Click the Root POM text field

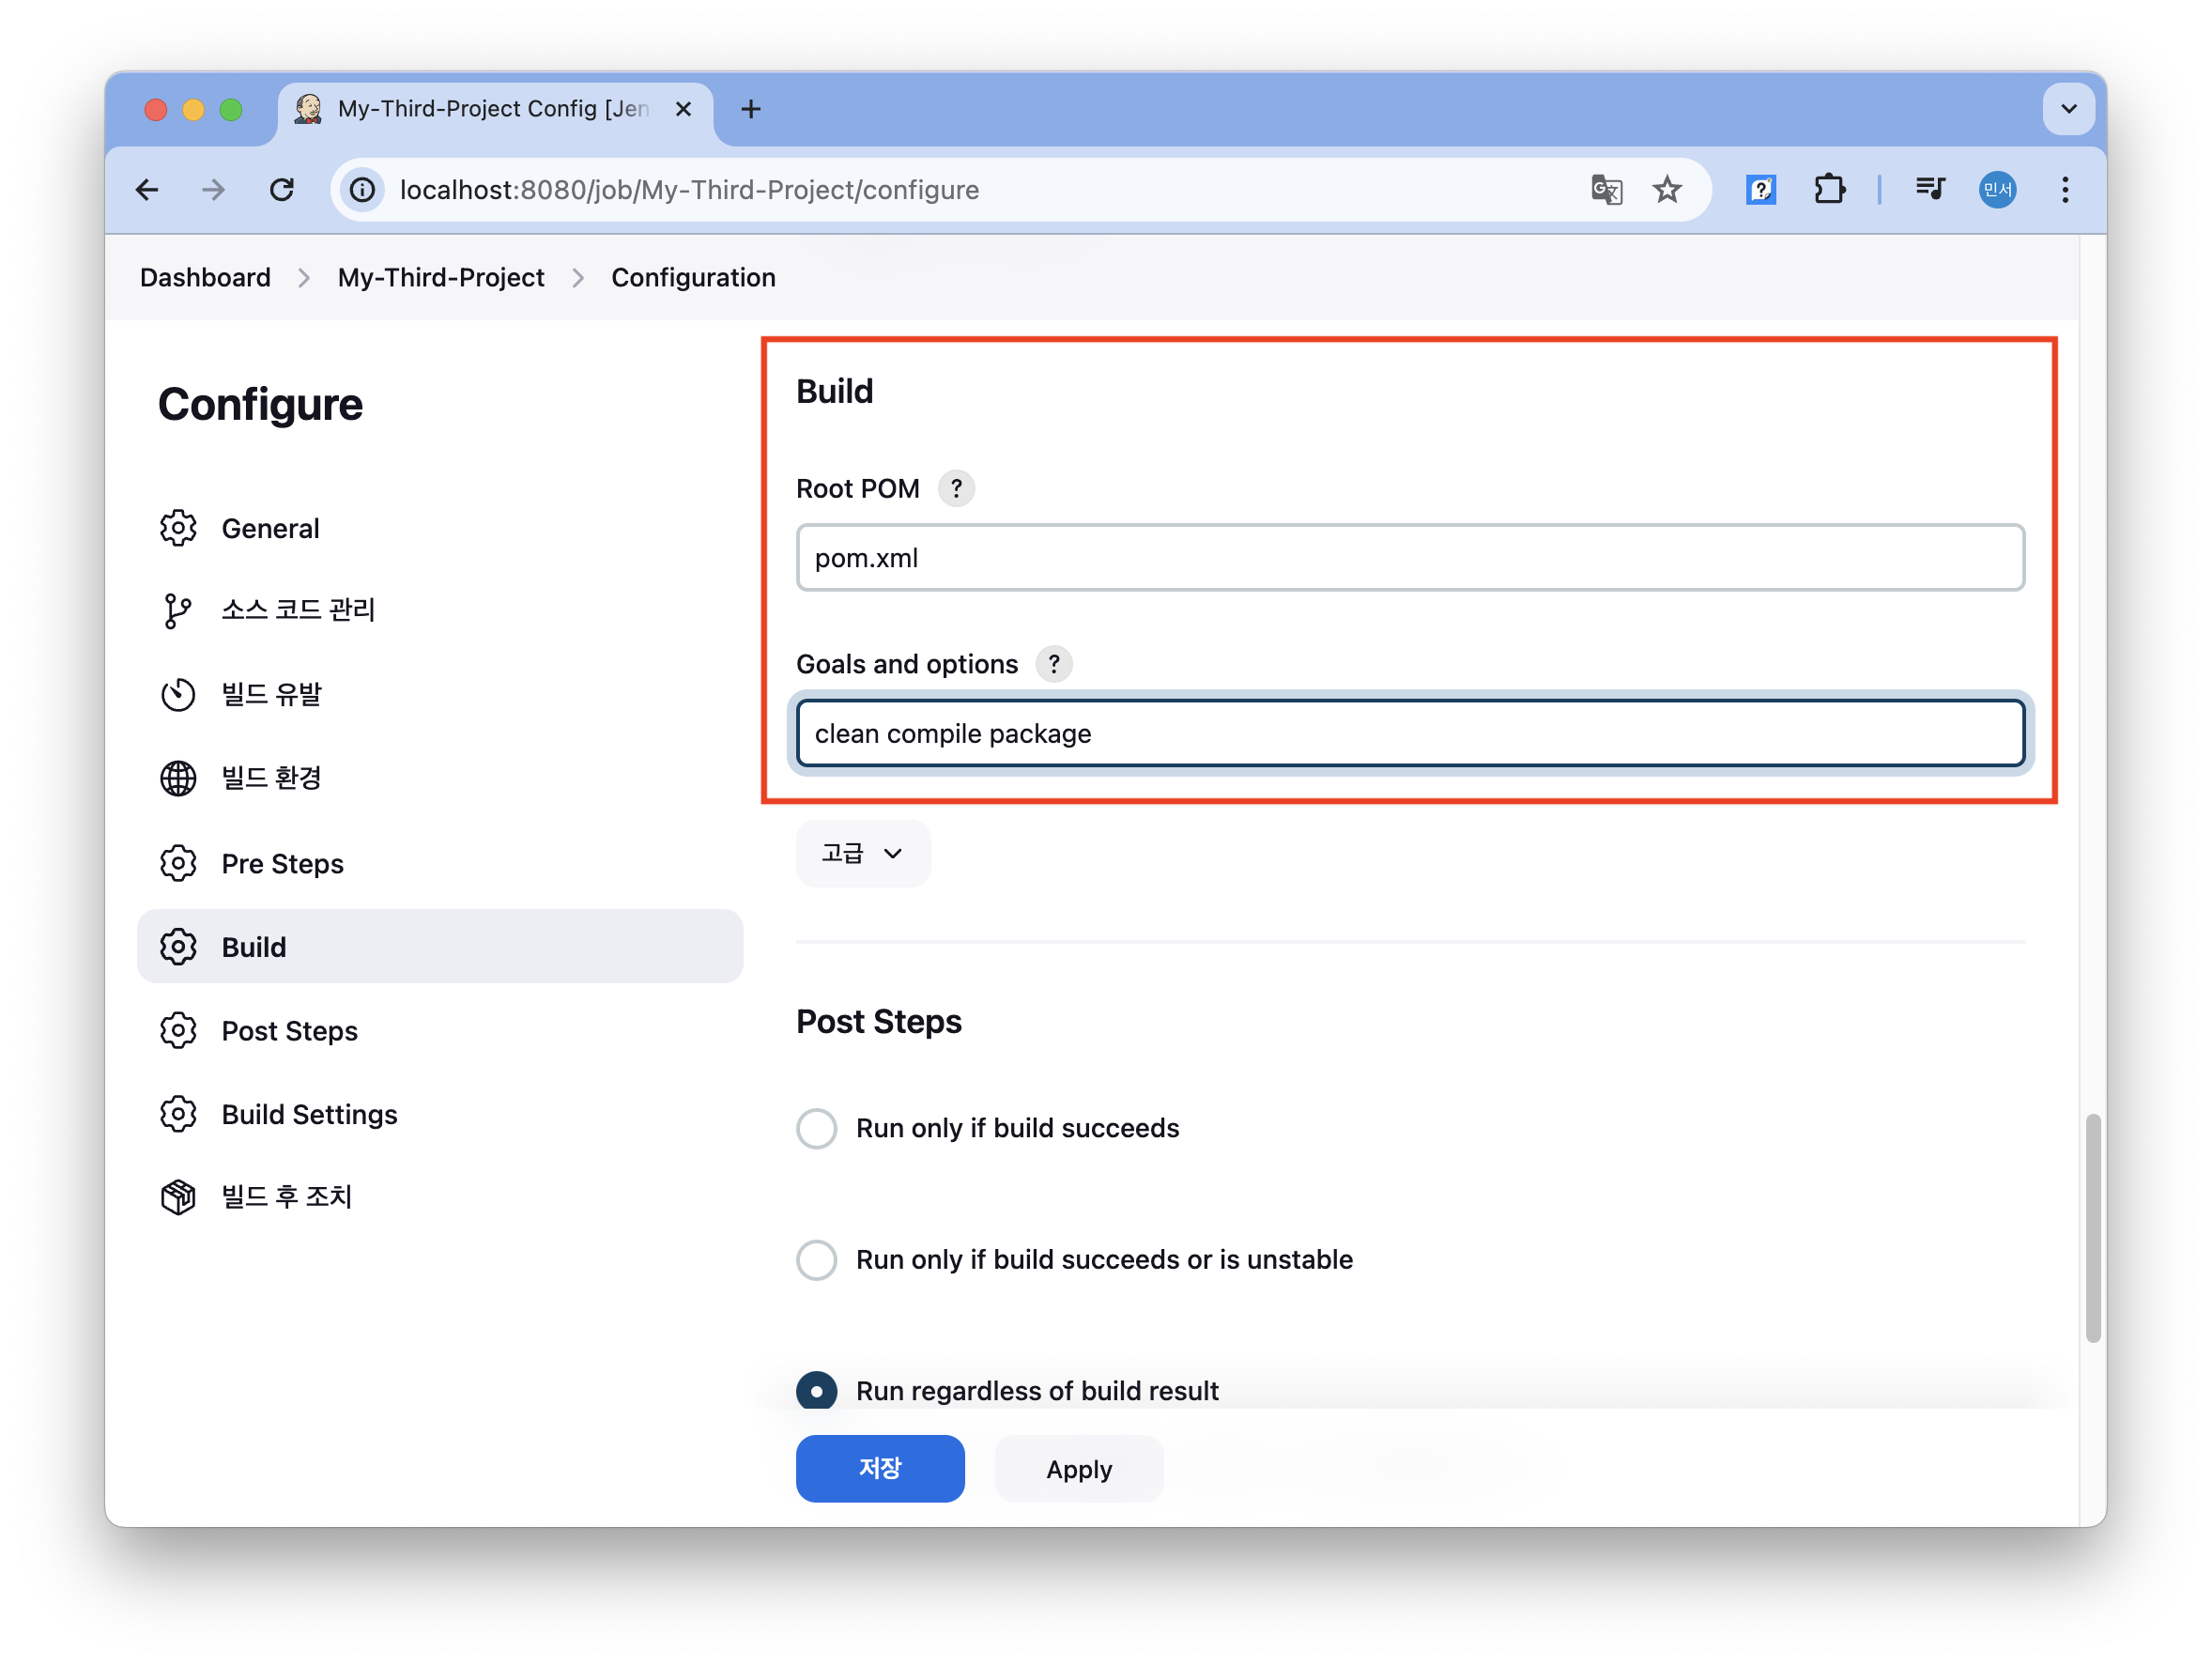1410,558
